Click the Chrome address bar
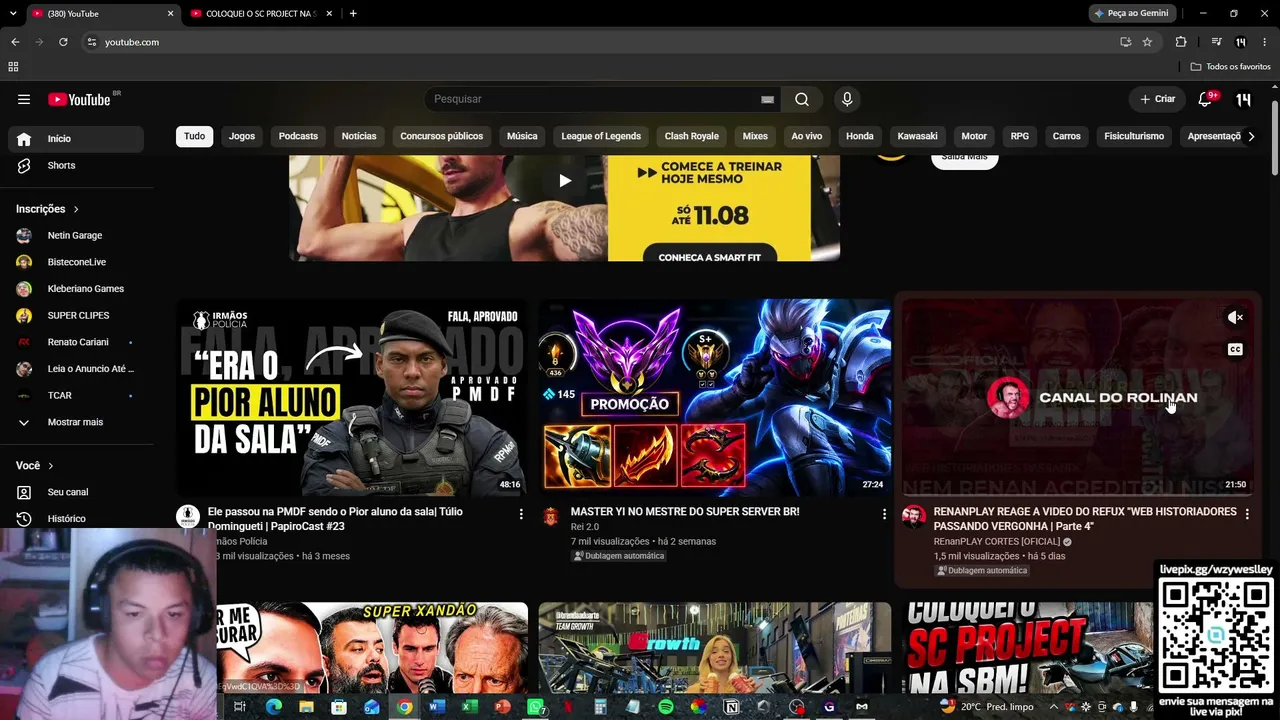The width and height of the screenshot is (1280, 720). pyautogui.click(x=600, y=42)
